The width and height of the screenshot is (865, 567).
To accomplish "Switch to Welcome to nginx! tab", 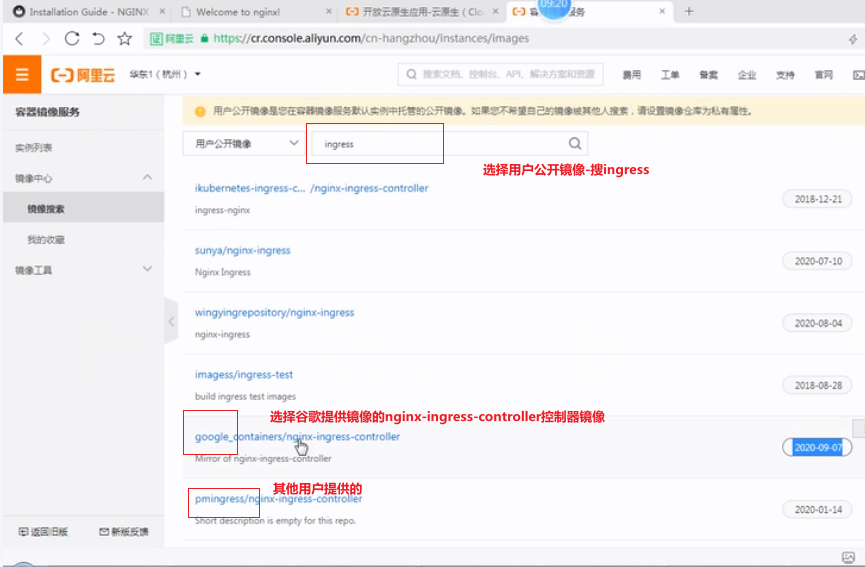I will pyautogui.click(x=237, y=12).
